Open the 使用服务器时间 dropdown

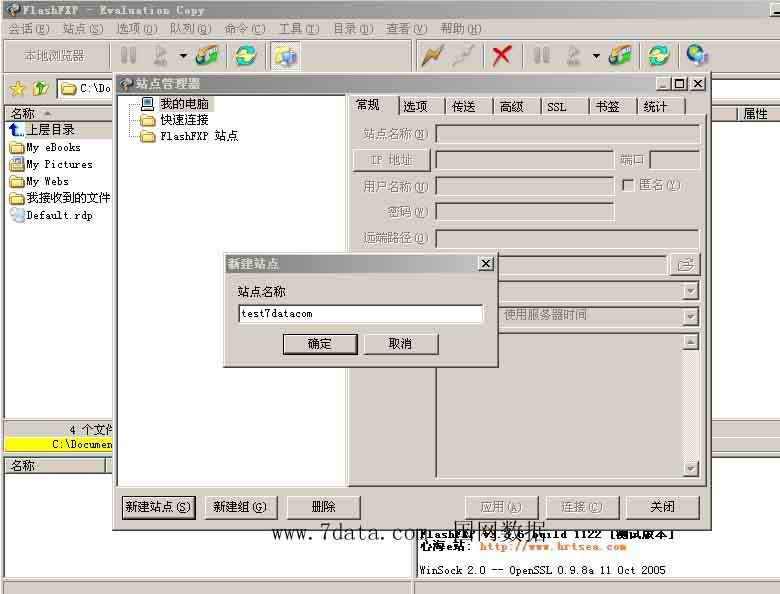(x=690, y=316)
